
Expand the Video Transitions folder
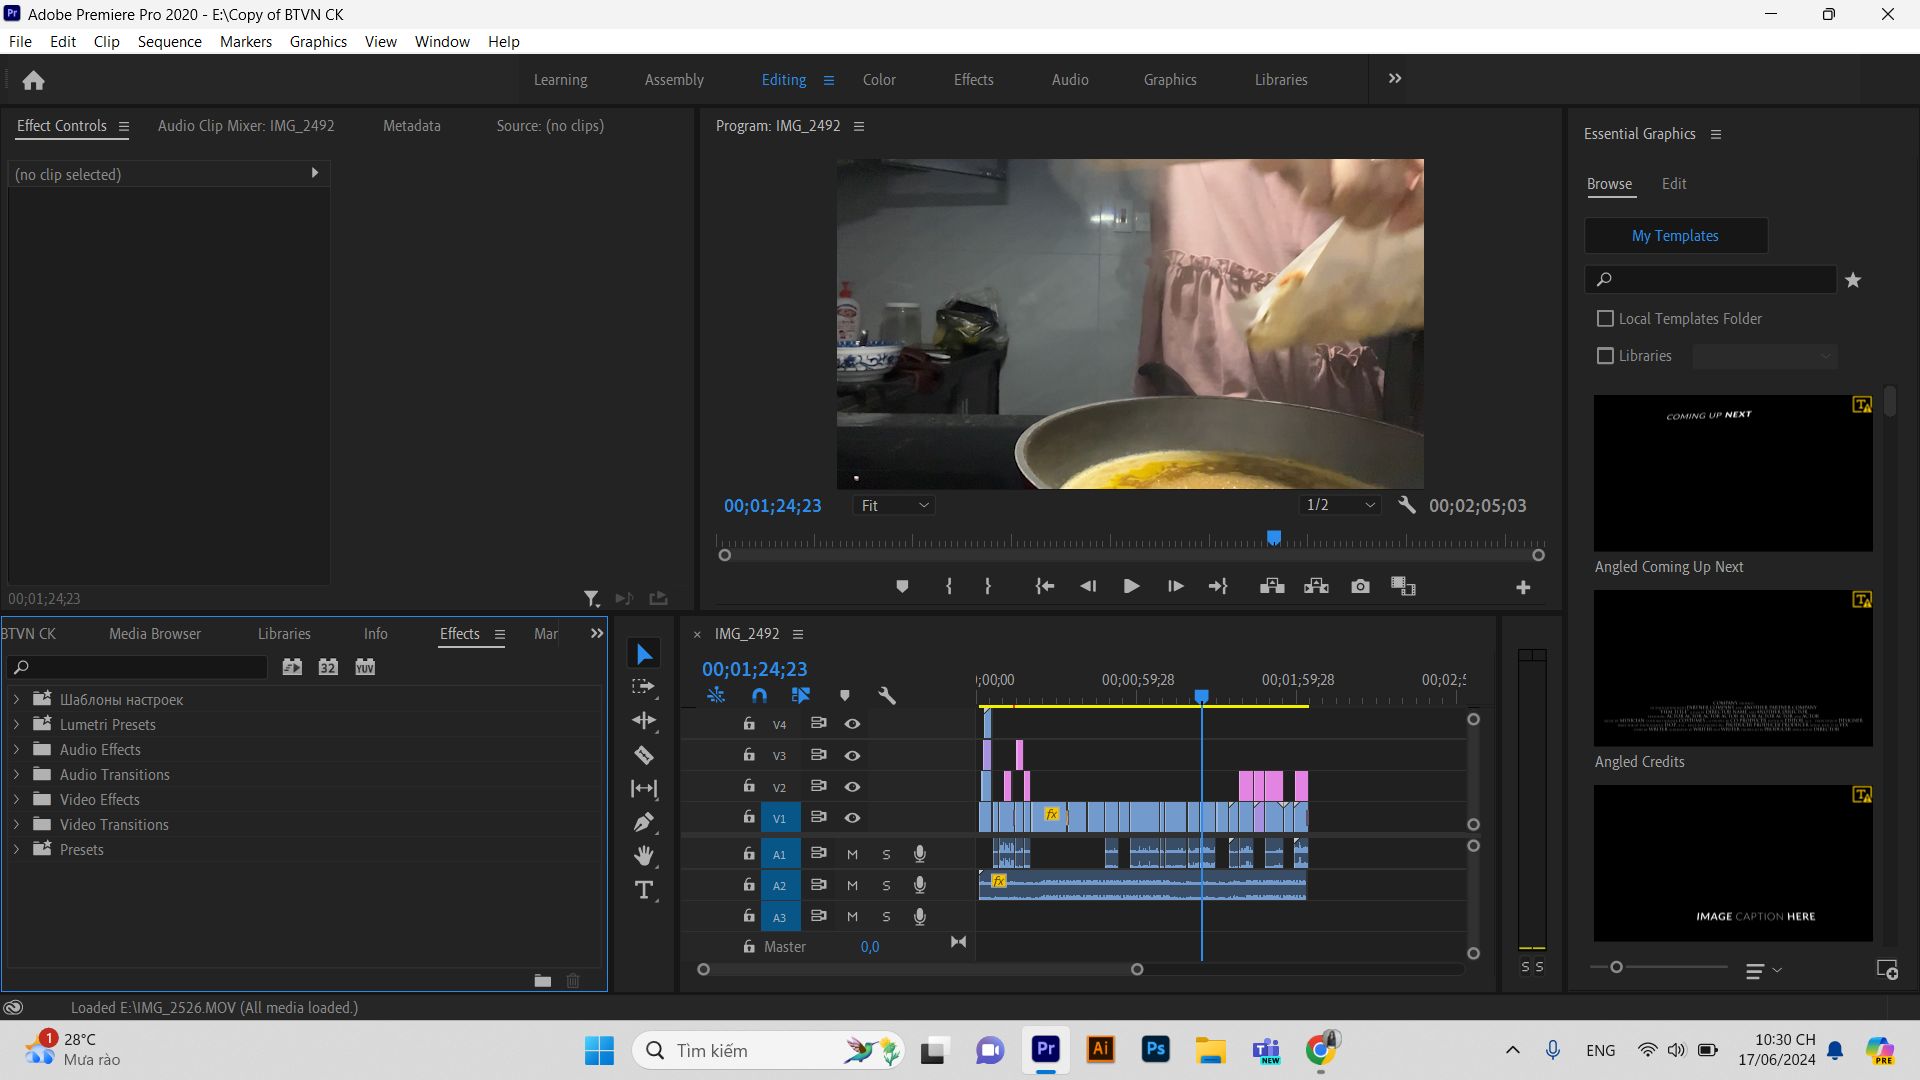coord(16,825)
